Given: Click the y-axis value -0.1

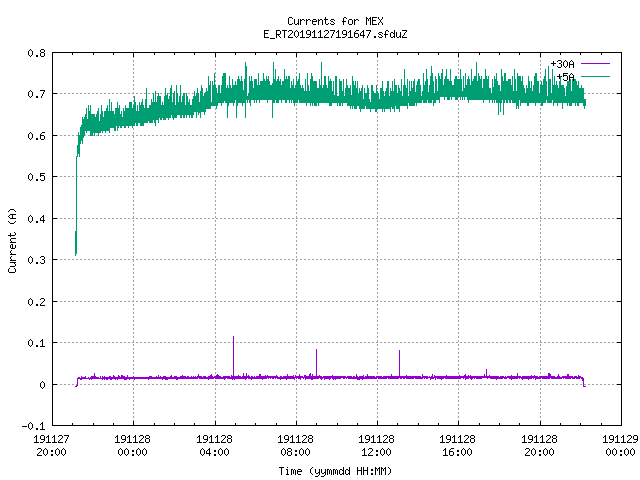Looking at the screenshot, I should pyautogui.click(x=33, y=426).
